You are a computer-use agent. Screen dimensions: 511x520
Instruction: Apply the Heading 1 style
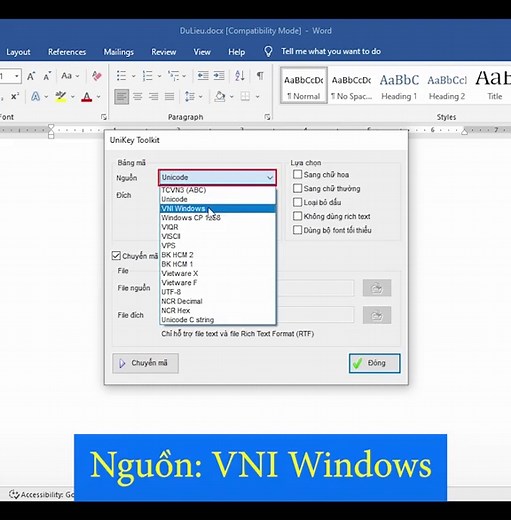point(399,86)
